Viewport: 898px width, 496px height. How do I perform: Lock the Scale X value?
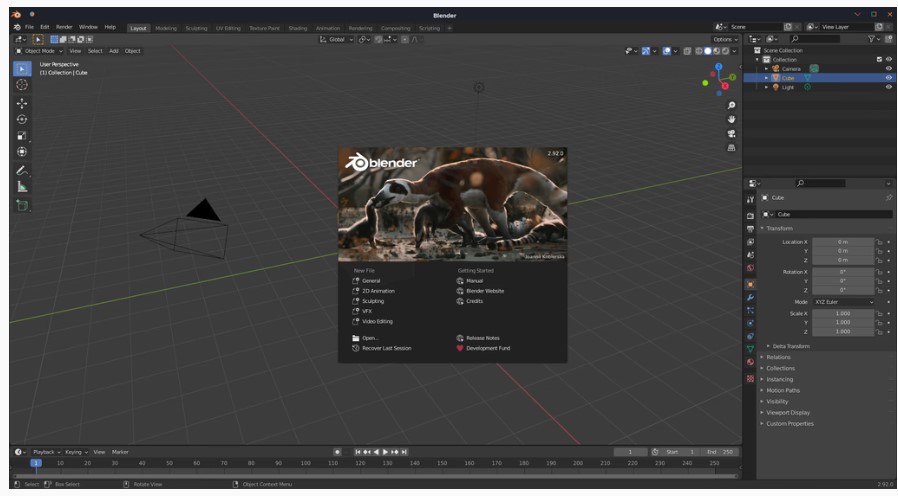tap(879, 314)
